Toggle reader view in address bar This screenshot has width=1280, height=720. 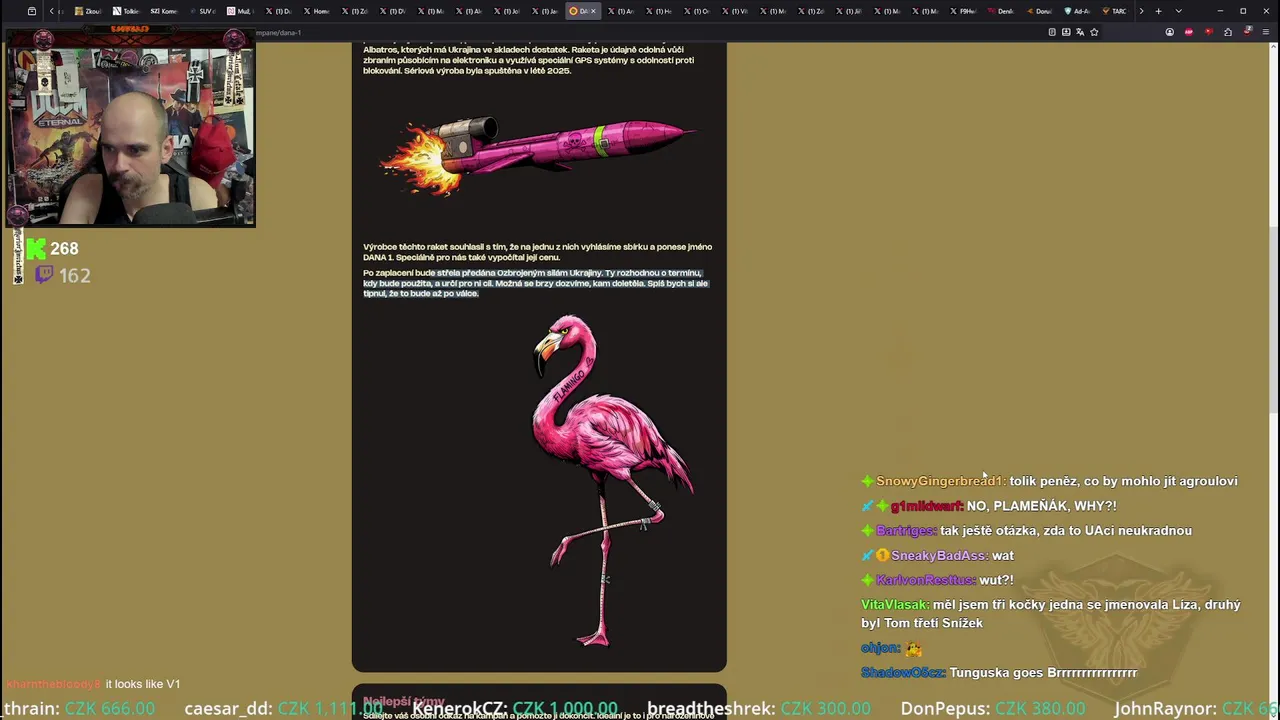pos(1052,32)
